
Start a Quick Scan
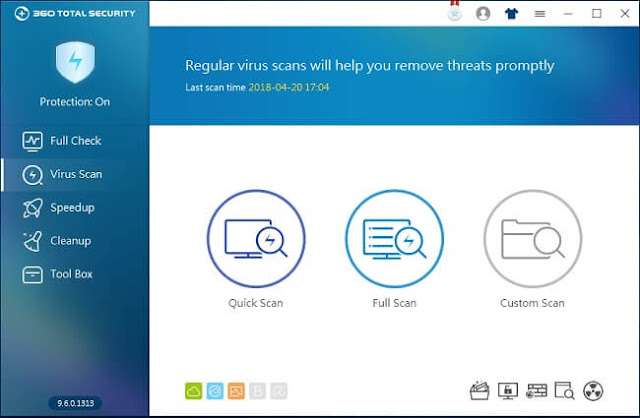(x=256, y=238)
